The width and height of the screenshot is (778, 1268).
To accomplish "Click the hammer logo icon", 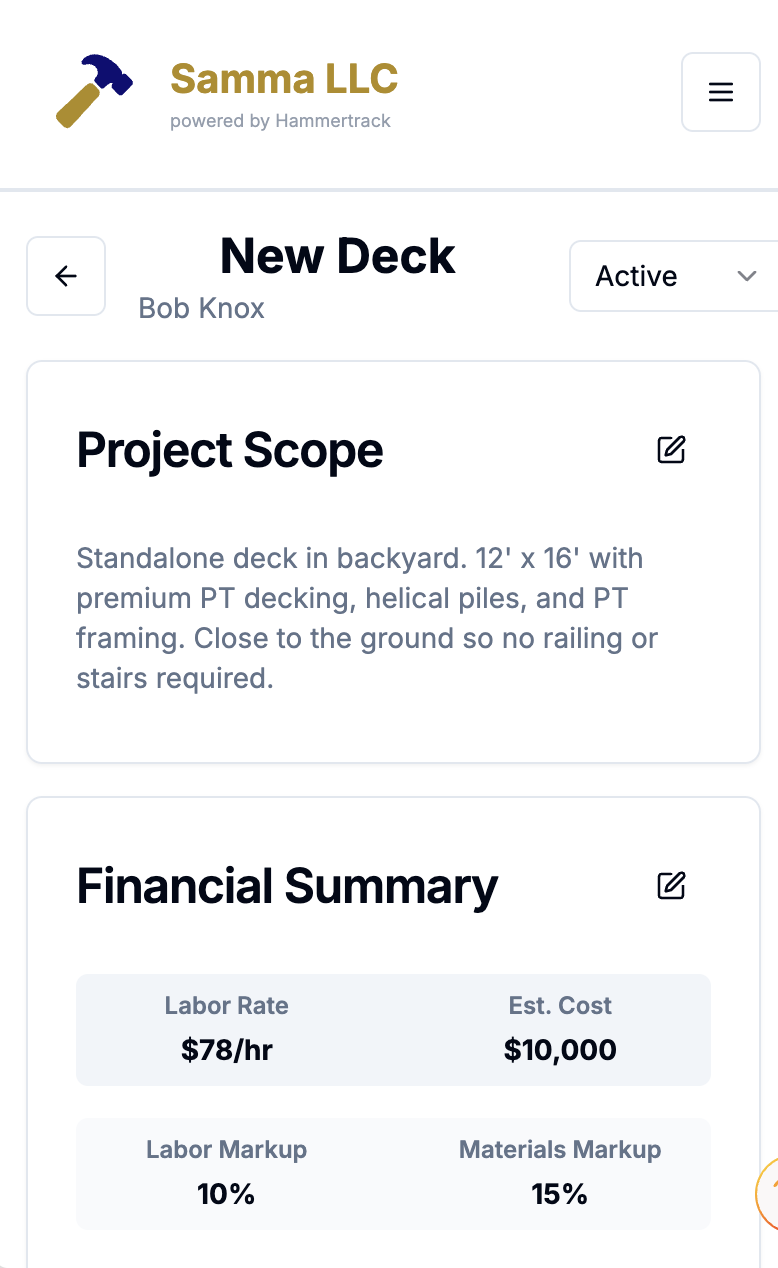I will tap(93, 91).
